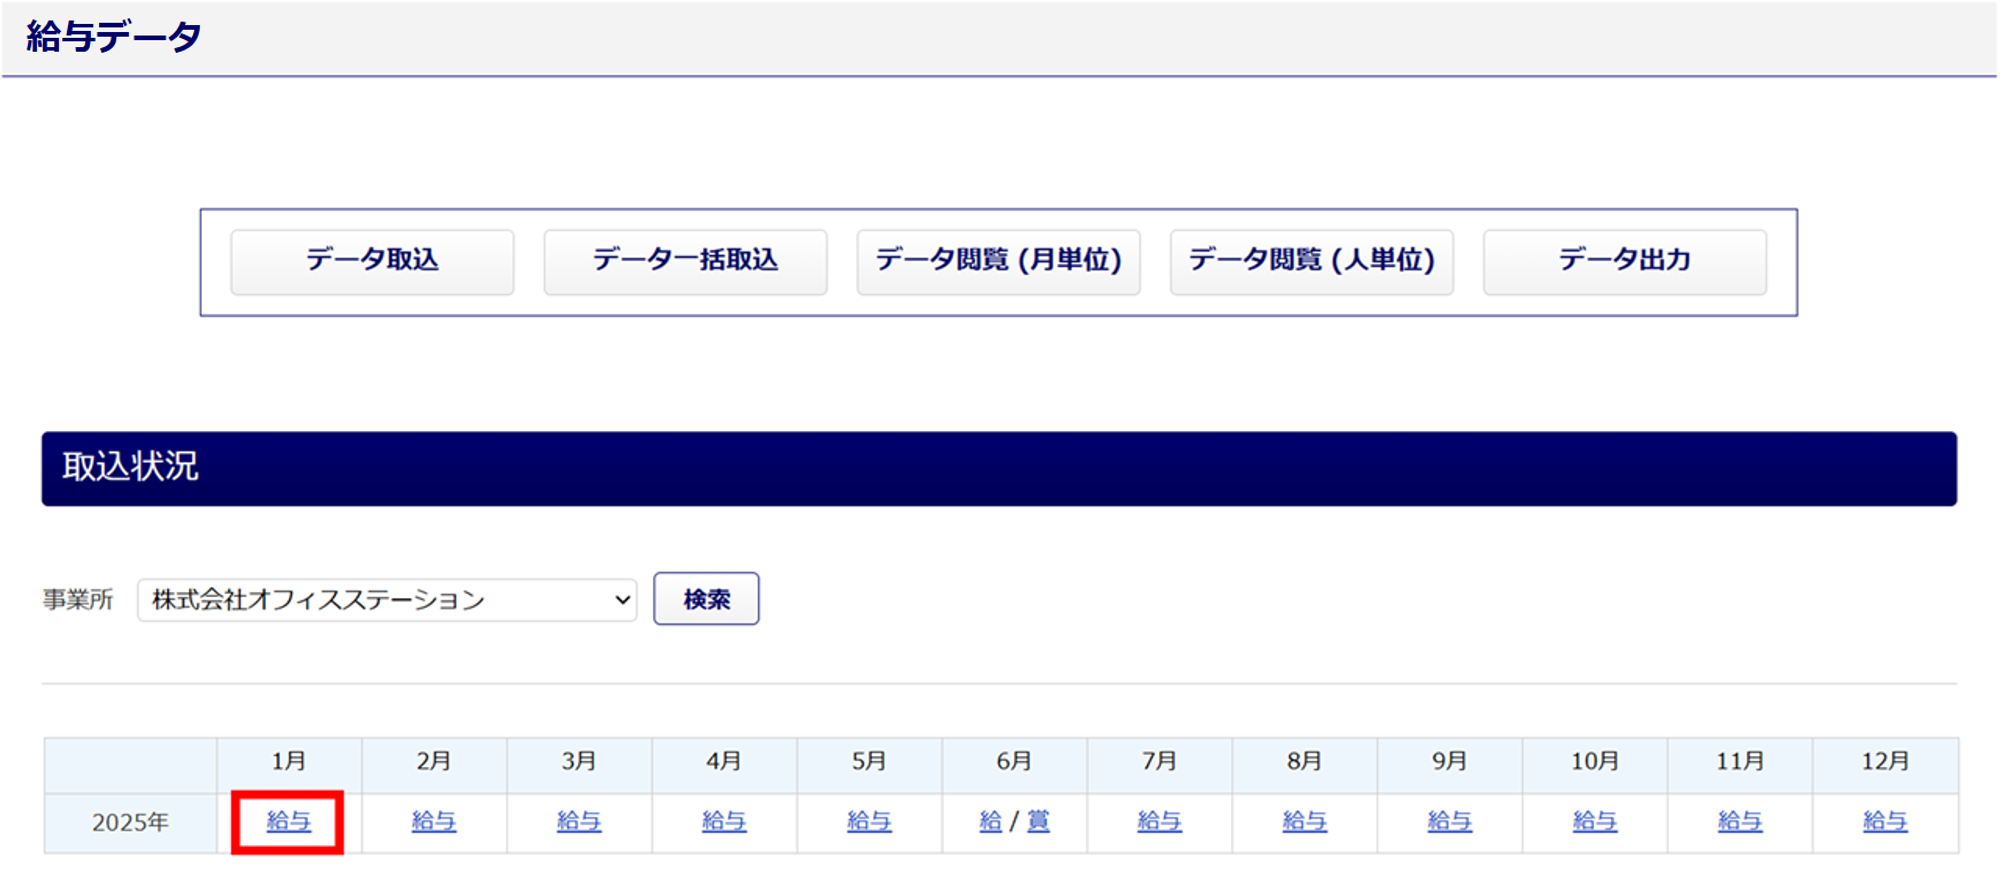Viewport: 2000px width, 889px height.
Task: Open the 9月 給与 link
Action: tap(1450, 822)
